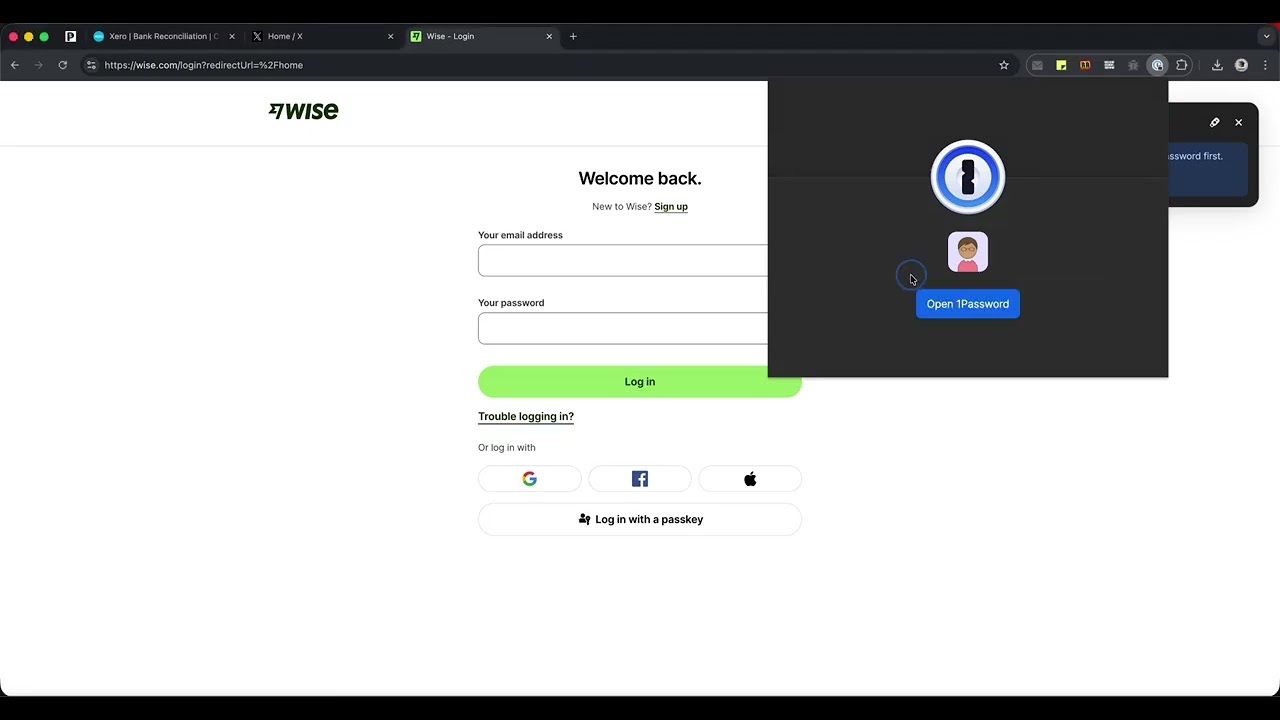1280x720 pixels.
Task: Open the Chrome profile avatar menu
Action: pyautogui.click(x=1241, y=65)
